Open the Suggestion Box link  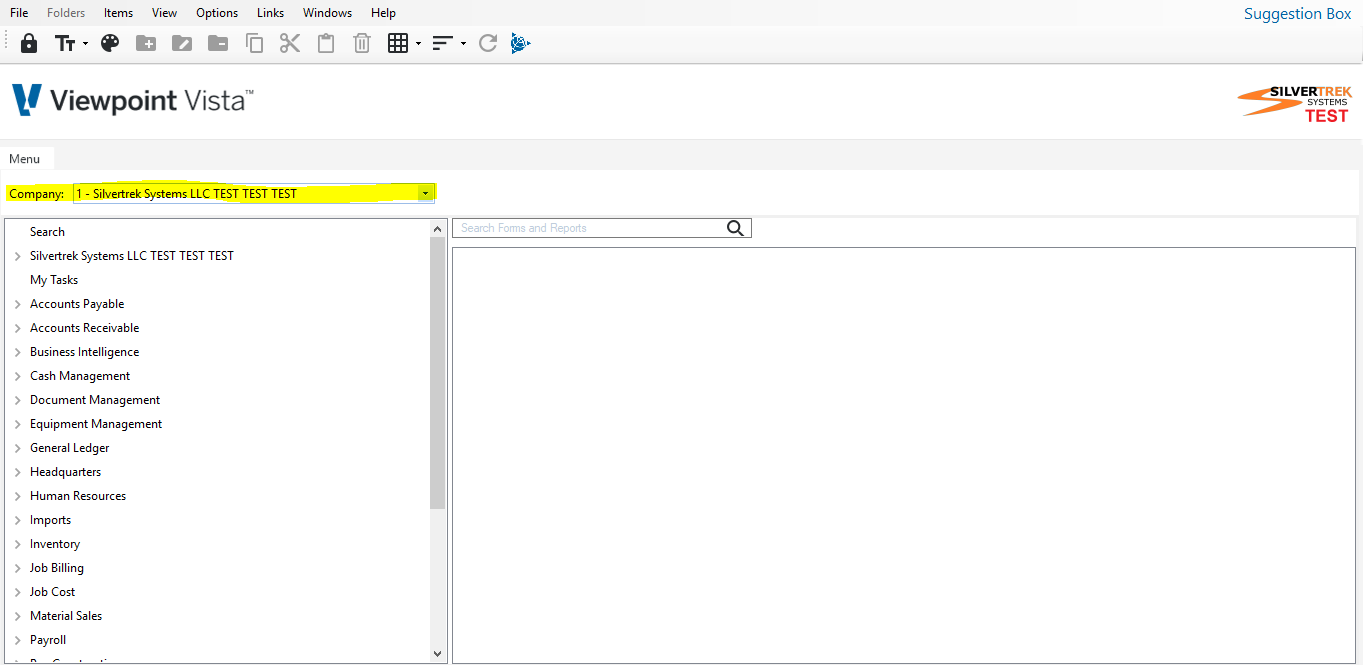point(1297,14)
